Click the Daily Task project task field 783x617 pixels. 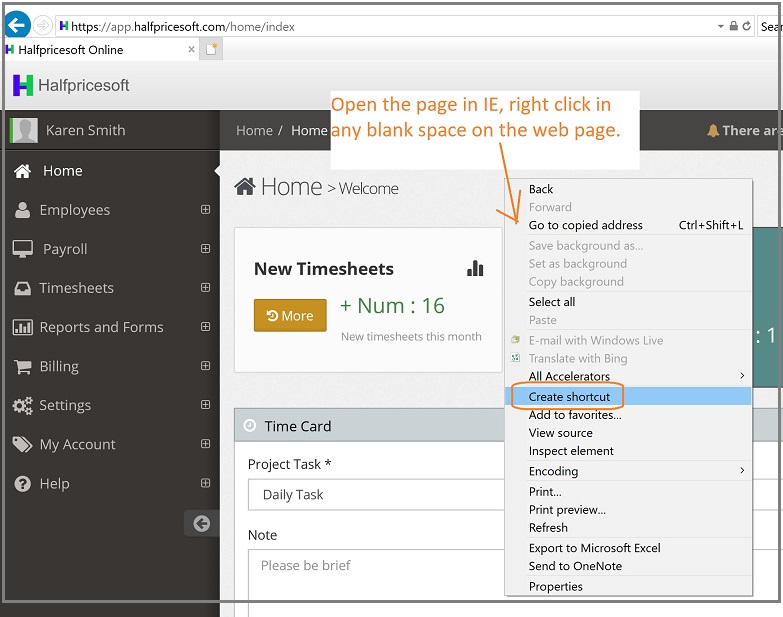[376, 495]
